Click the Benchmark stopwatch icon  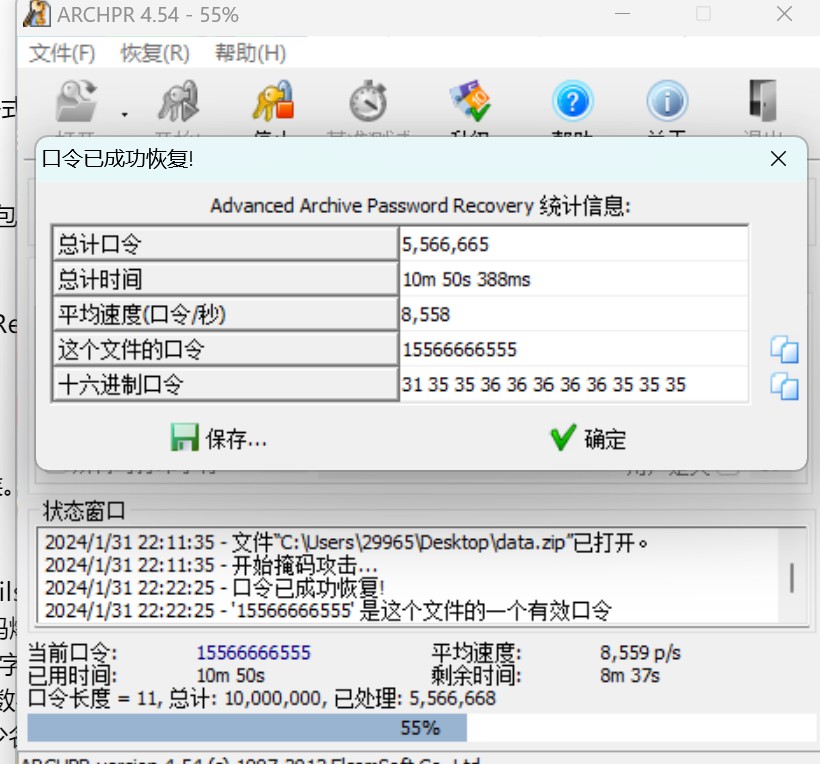tap(368, 101)
